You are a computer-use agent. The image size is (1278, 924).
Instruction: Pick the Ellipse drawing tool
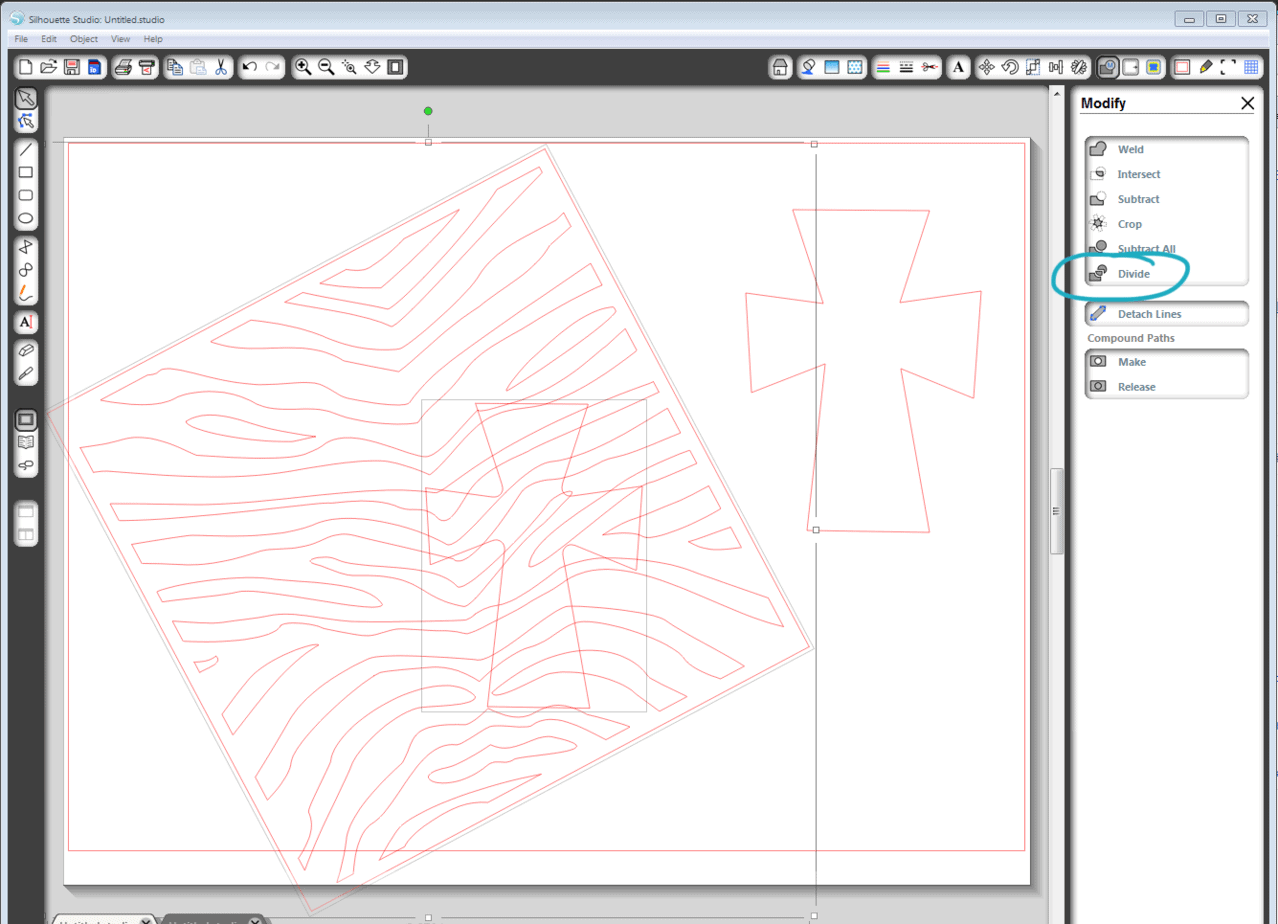point(26,218)
